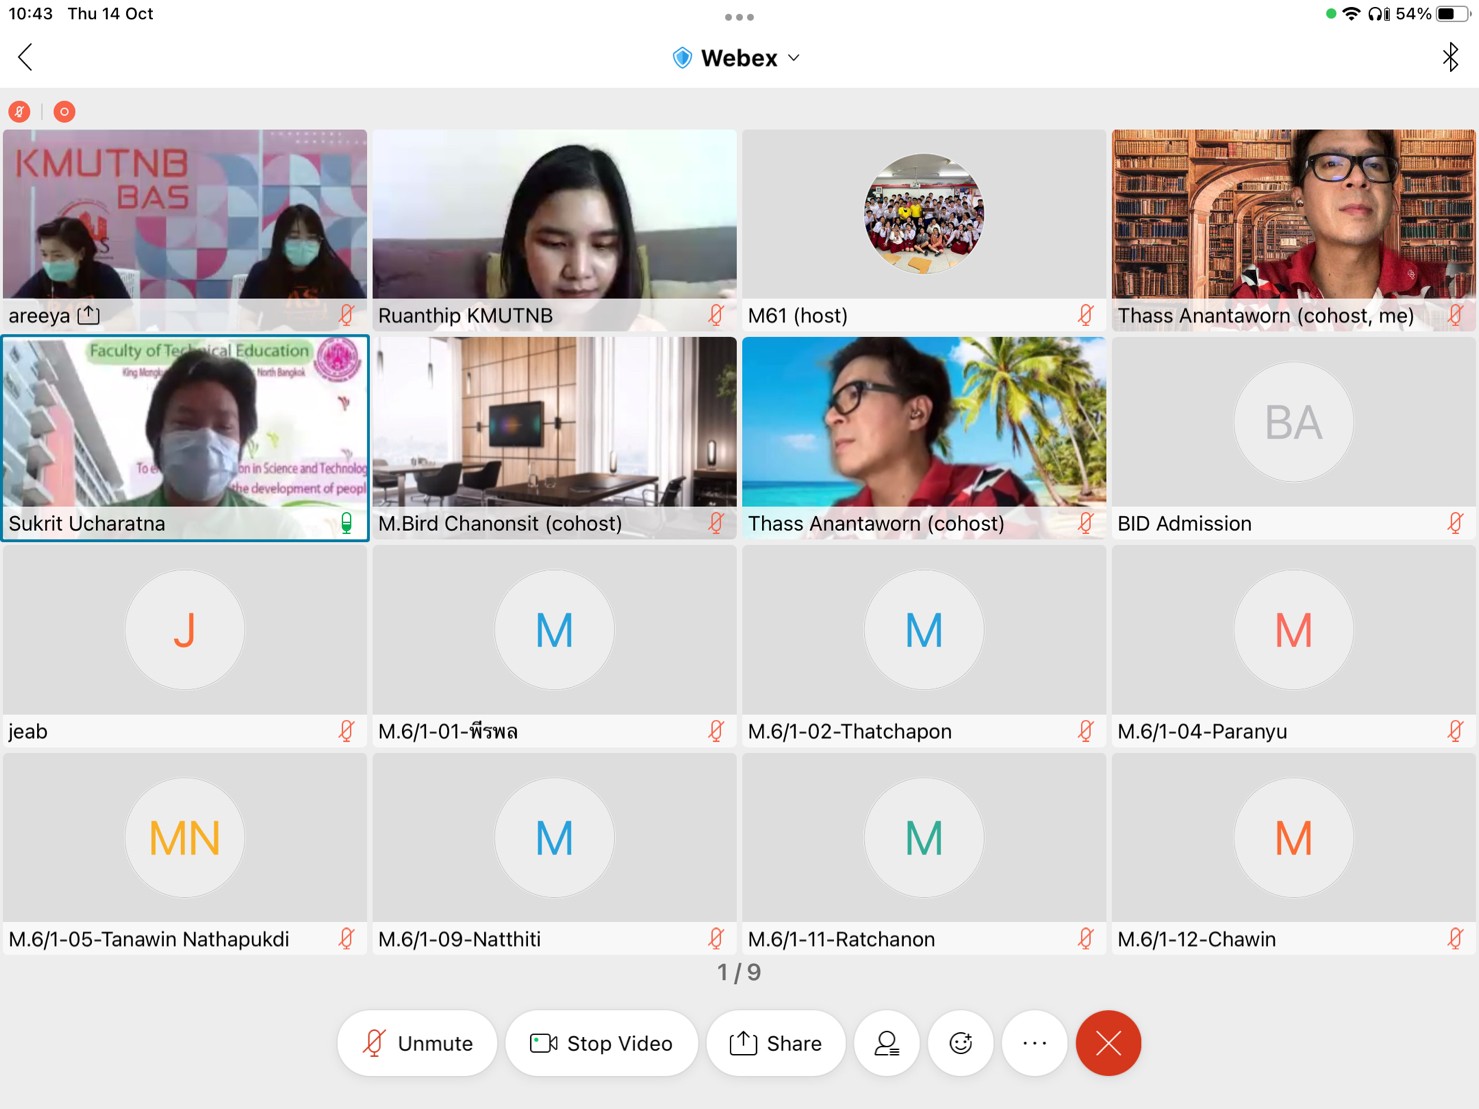Open the Bluetooth audio icon
This screenshot has width=1479, height=1109.
(x=1449, y=58)
